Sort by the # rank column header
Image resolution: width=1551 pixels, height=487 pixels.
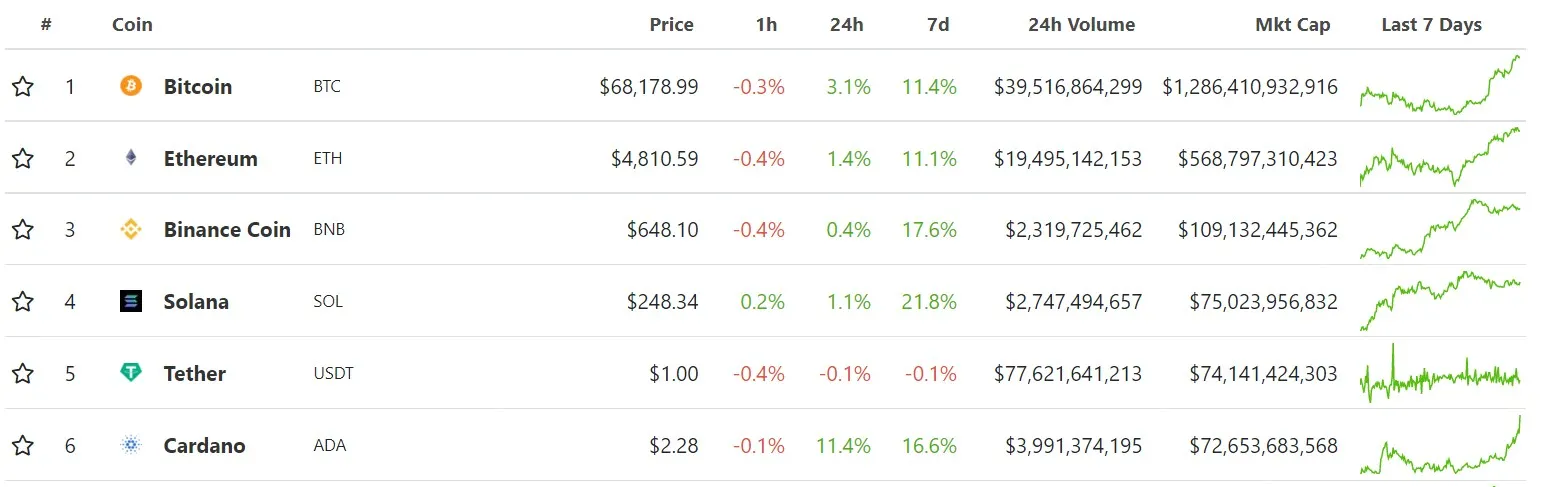tap(46, 25)
